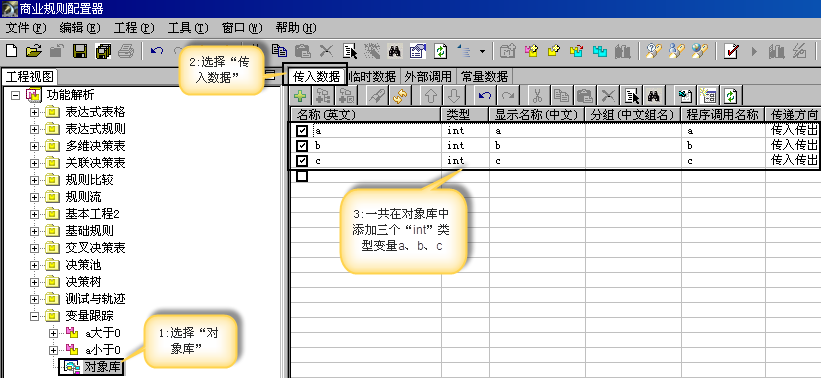Expand the 决策树 tree node
This screenshot has height=378, width=821.
tap(34, 282)
